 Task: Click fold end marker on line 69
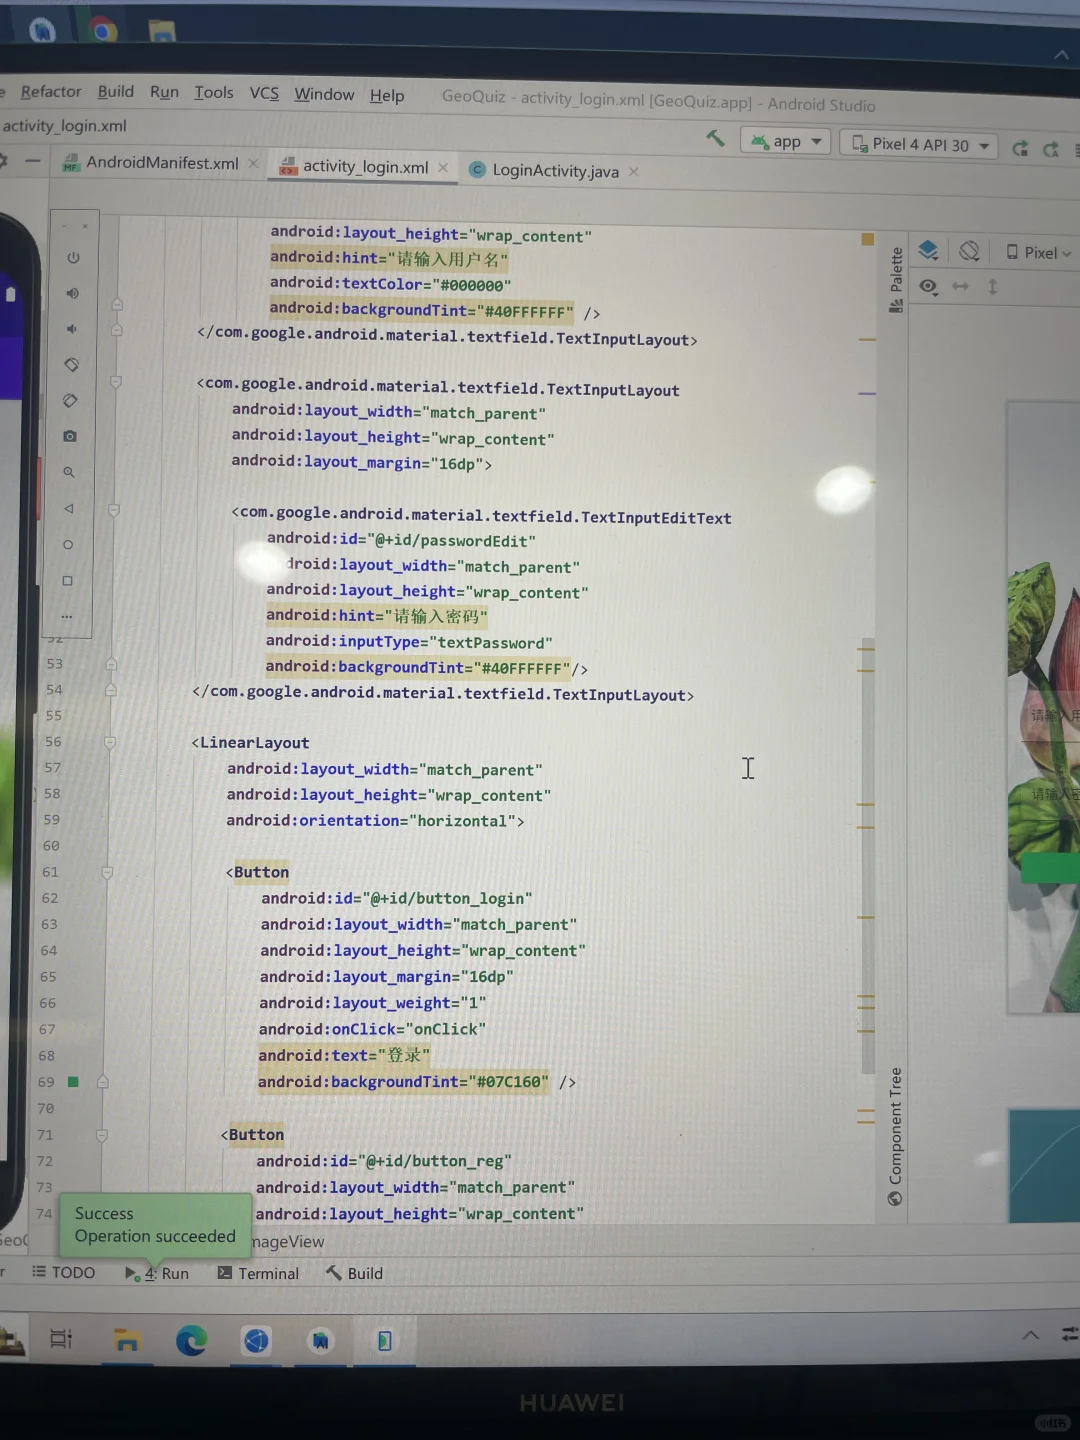pyautogui.click(x=102, y=1082)
